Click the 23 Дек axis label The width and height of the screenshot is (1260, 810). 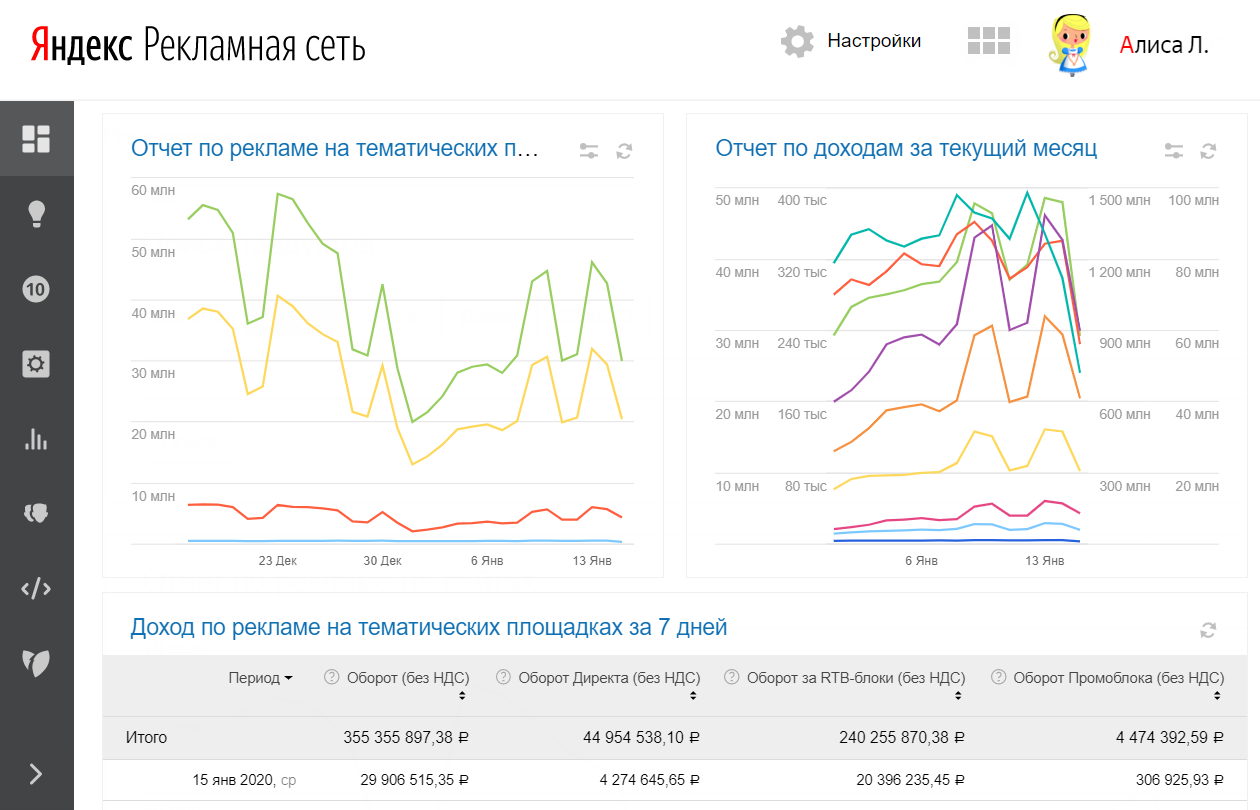point(278,560)
